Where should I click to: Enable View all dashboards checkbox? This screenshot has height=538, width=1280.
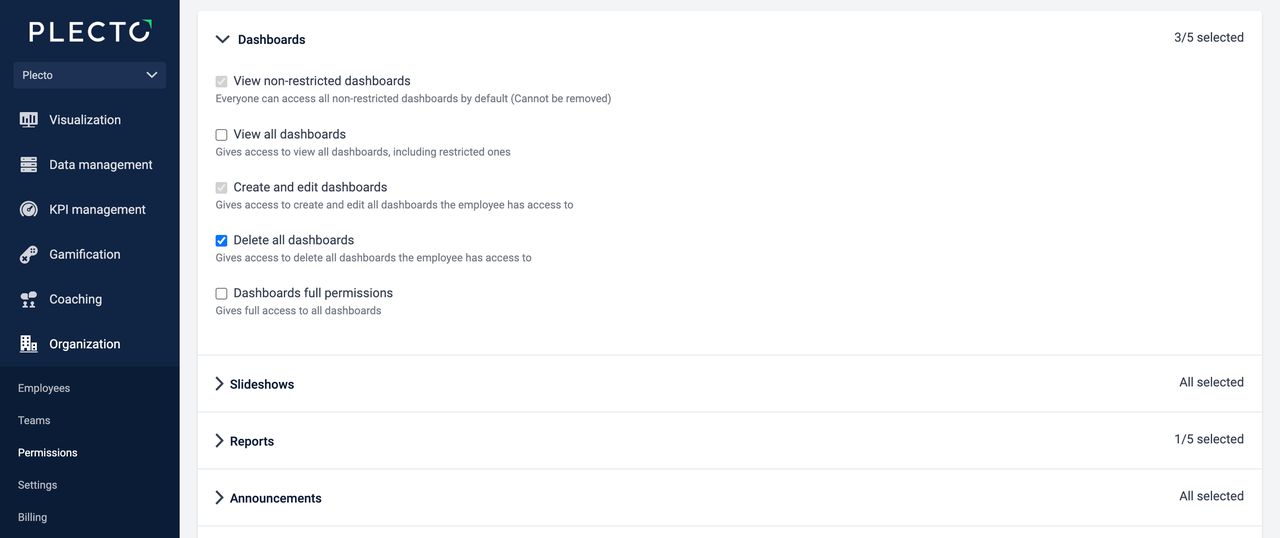click(x=222, y=135)
